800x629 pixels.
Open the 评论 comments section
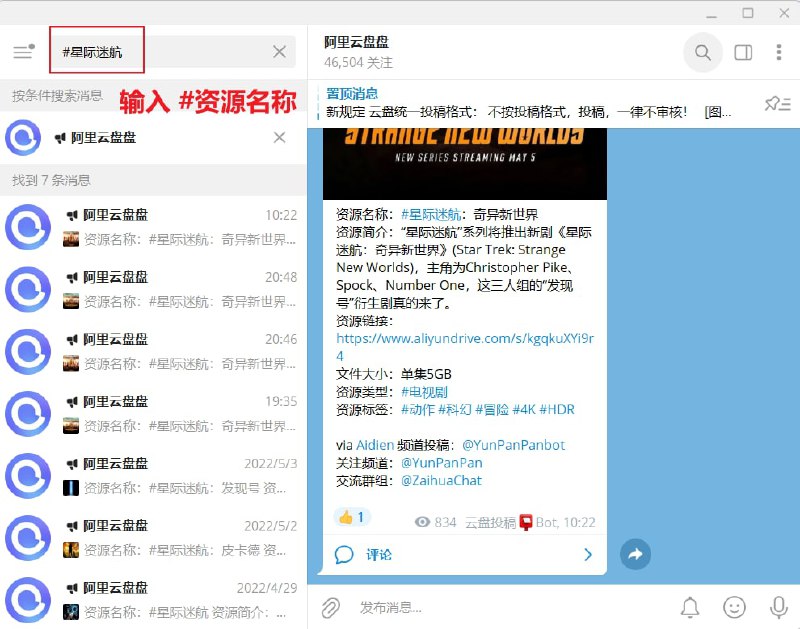[x=379, y=555]
